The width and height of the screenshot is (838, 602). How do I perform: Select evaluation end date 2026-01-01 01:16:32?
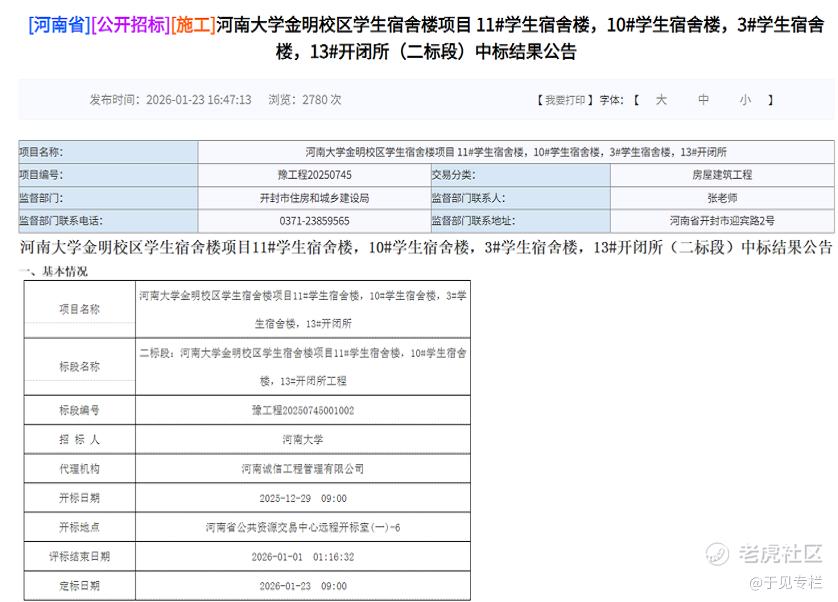(x=303, y=557)
